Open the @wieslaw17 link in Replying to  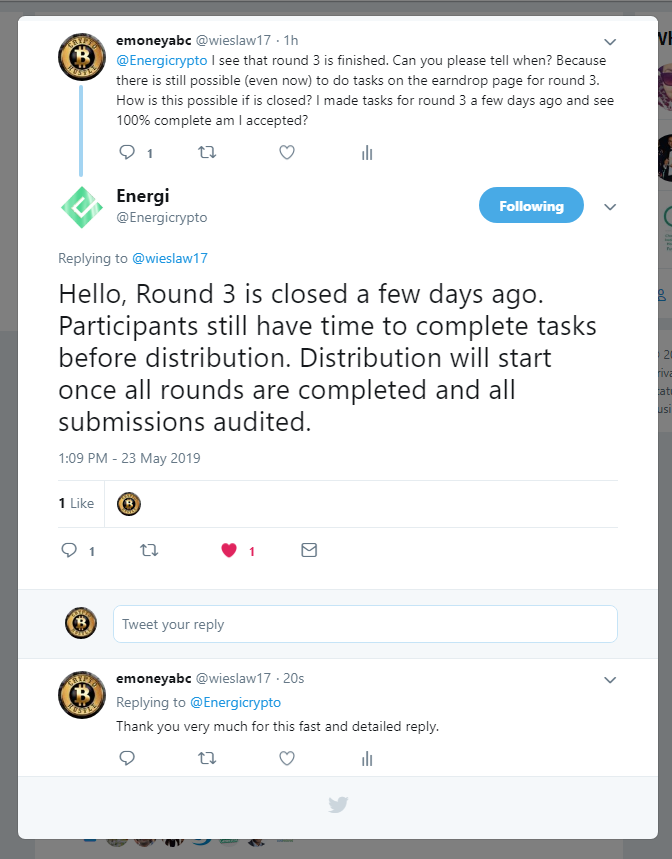(x=170, y=258)
